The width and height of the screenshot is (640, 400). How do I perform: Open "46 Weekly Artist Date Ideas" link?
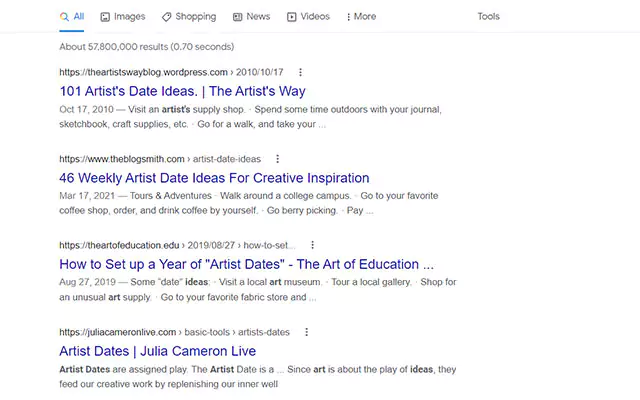214,178
